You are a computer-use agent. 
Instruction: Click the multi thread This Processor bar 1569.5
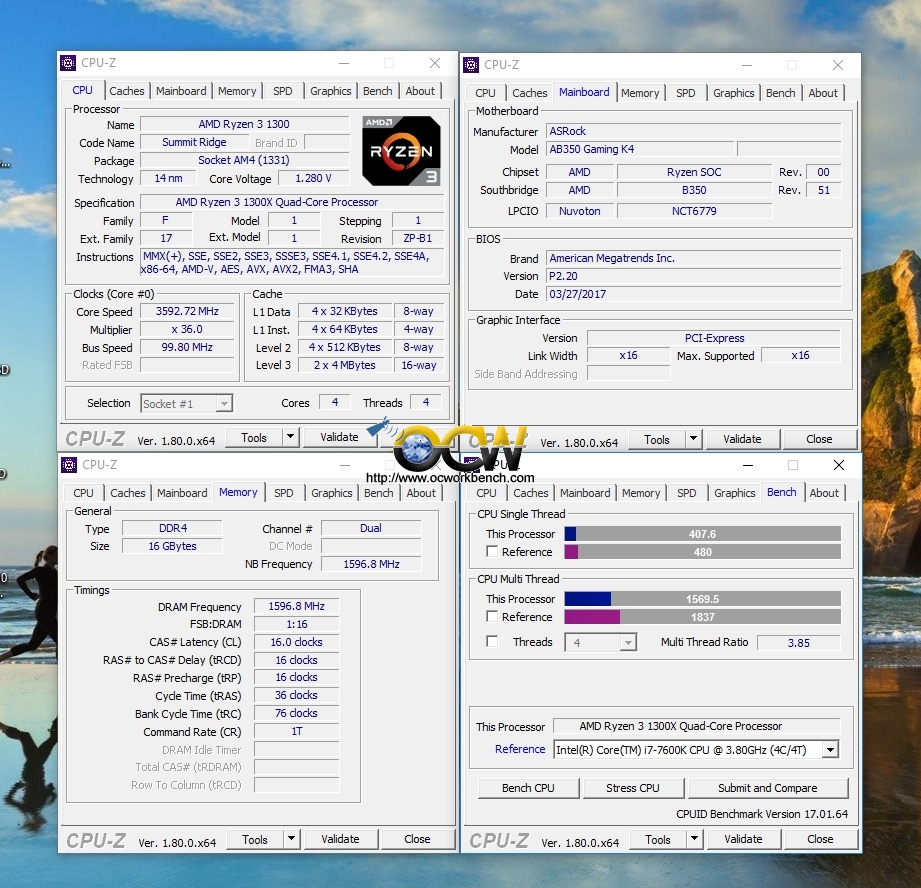tap(702, 599)
